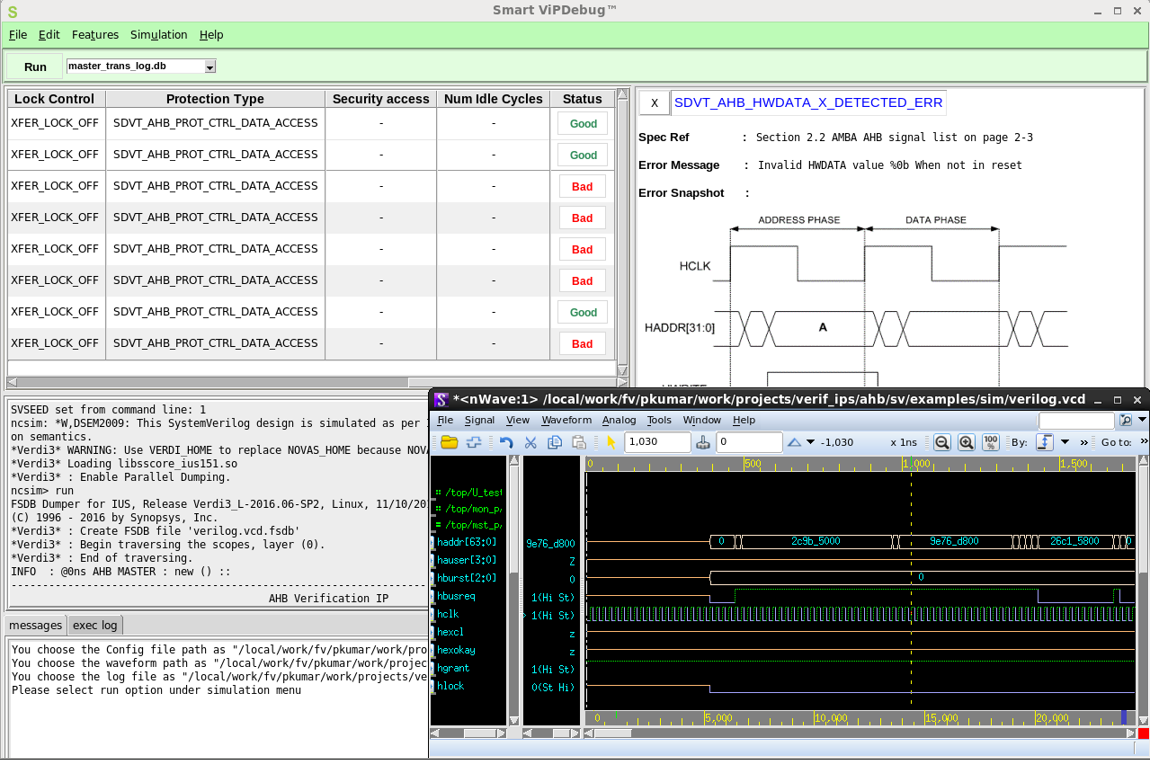Viewport: 1150px width, 760px height.
Task: Click the signal list vertical scrollbar in nWave
Action: [513, 590]
